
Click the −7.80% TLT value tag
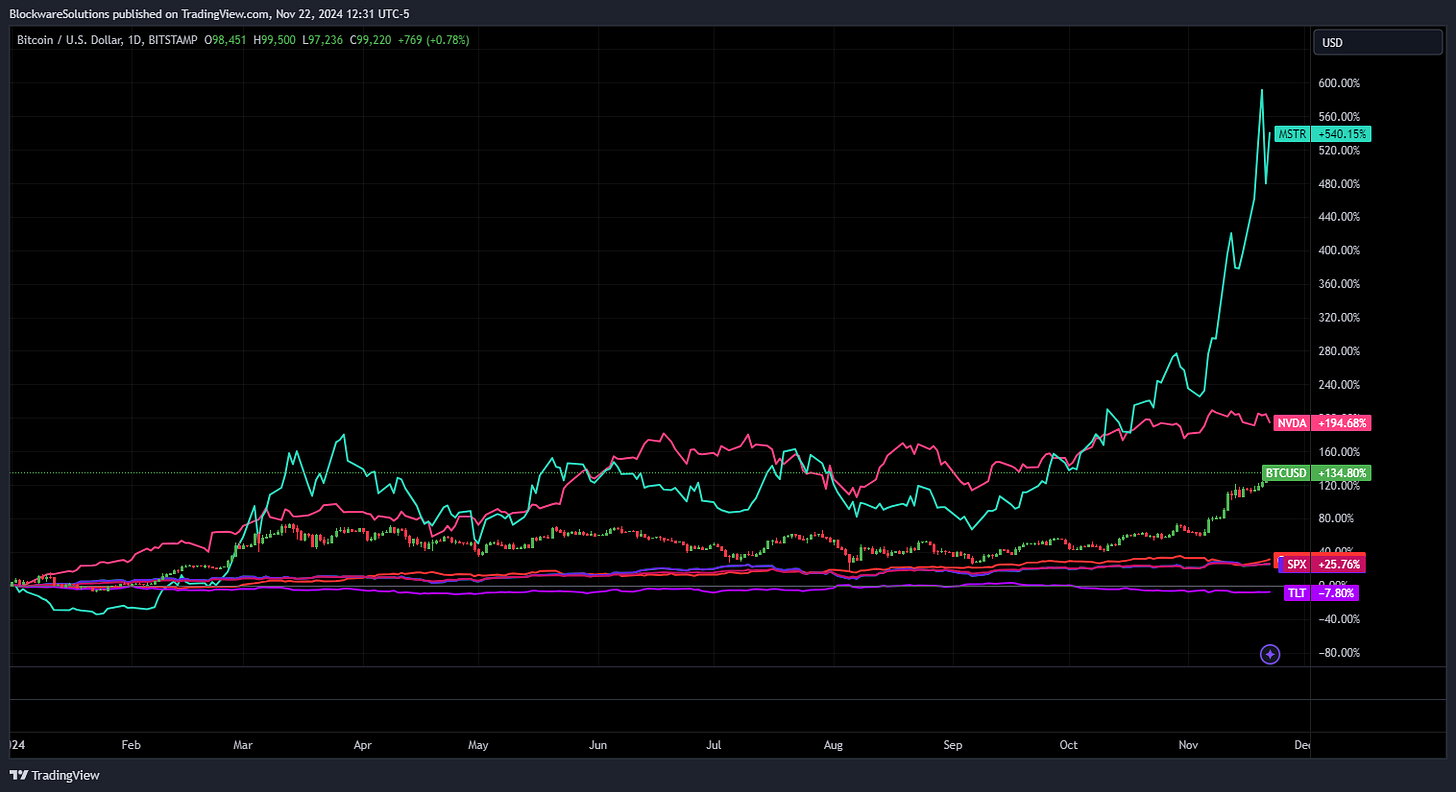1337,594
